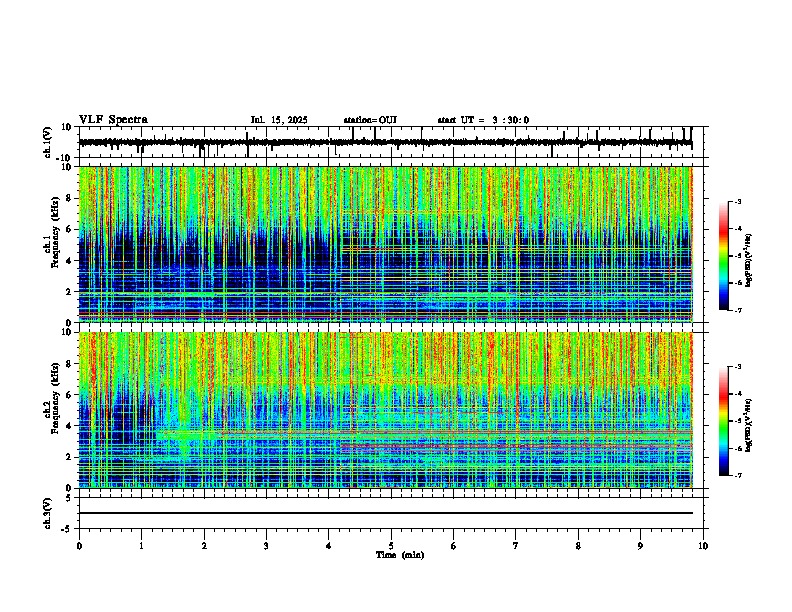The image size is (792, 612).
Task: Click the "-7" label on ch.1 colorbar
Action: [x=737, y=310]
